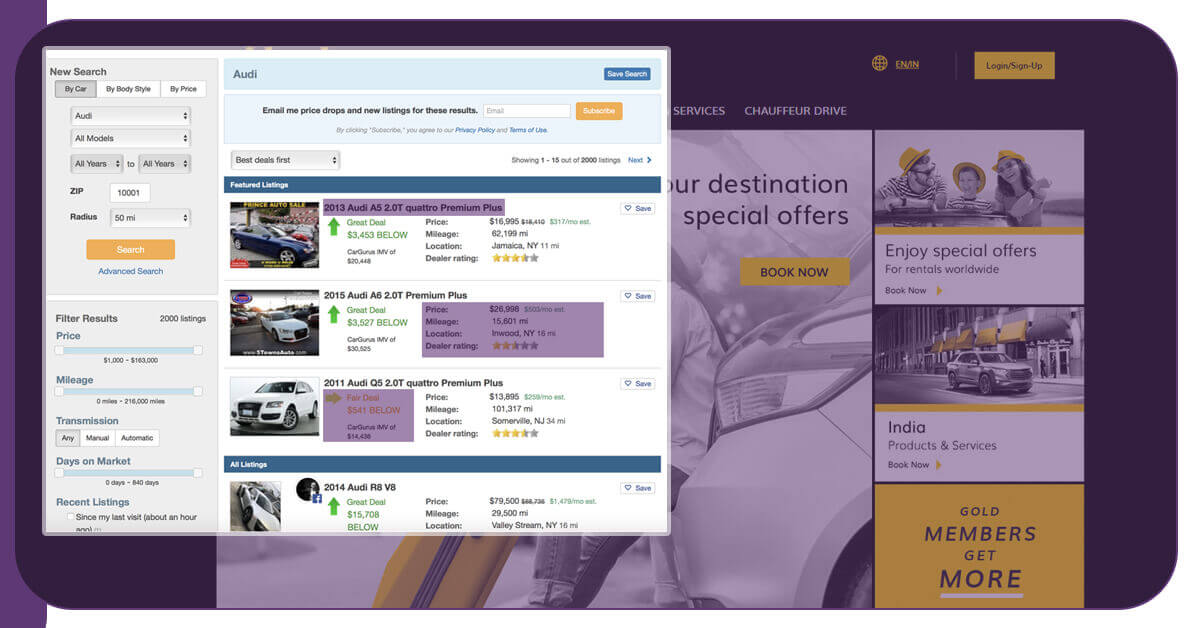Click the Mileage slider right handle
The height and width of the screenshot is (628, 1200).
[x=198, y=391]
